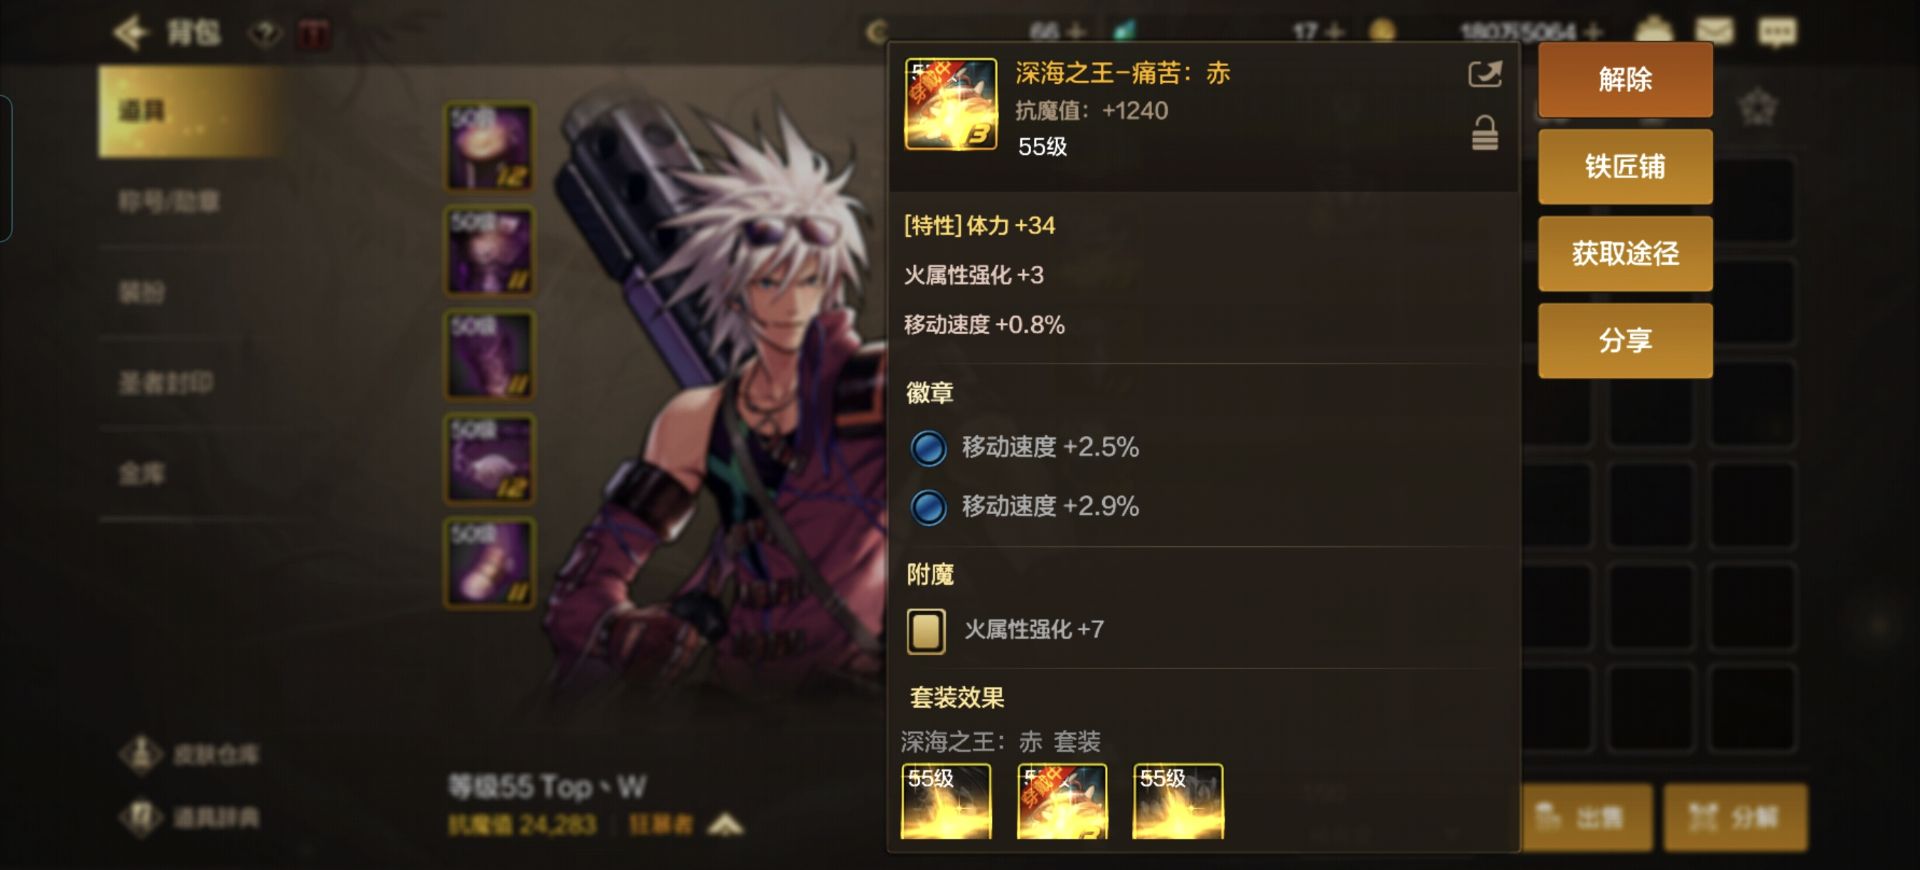Image resolution: width=1920 pixels, height=870 pixels.
Task: Select the 道具 tab in sidebar
Action: coord(190,111)
